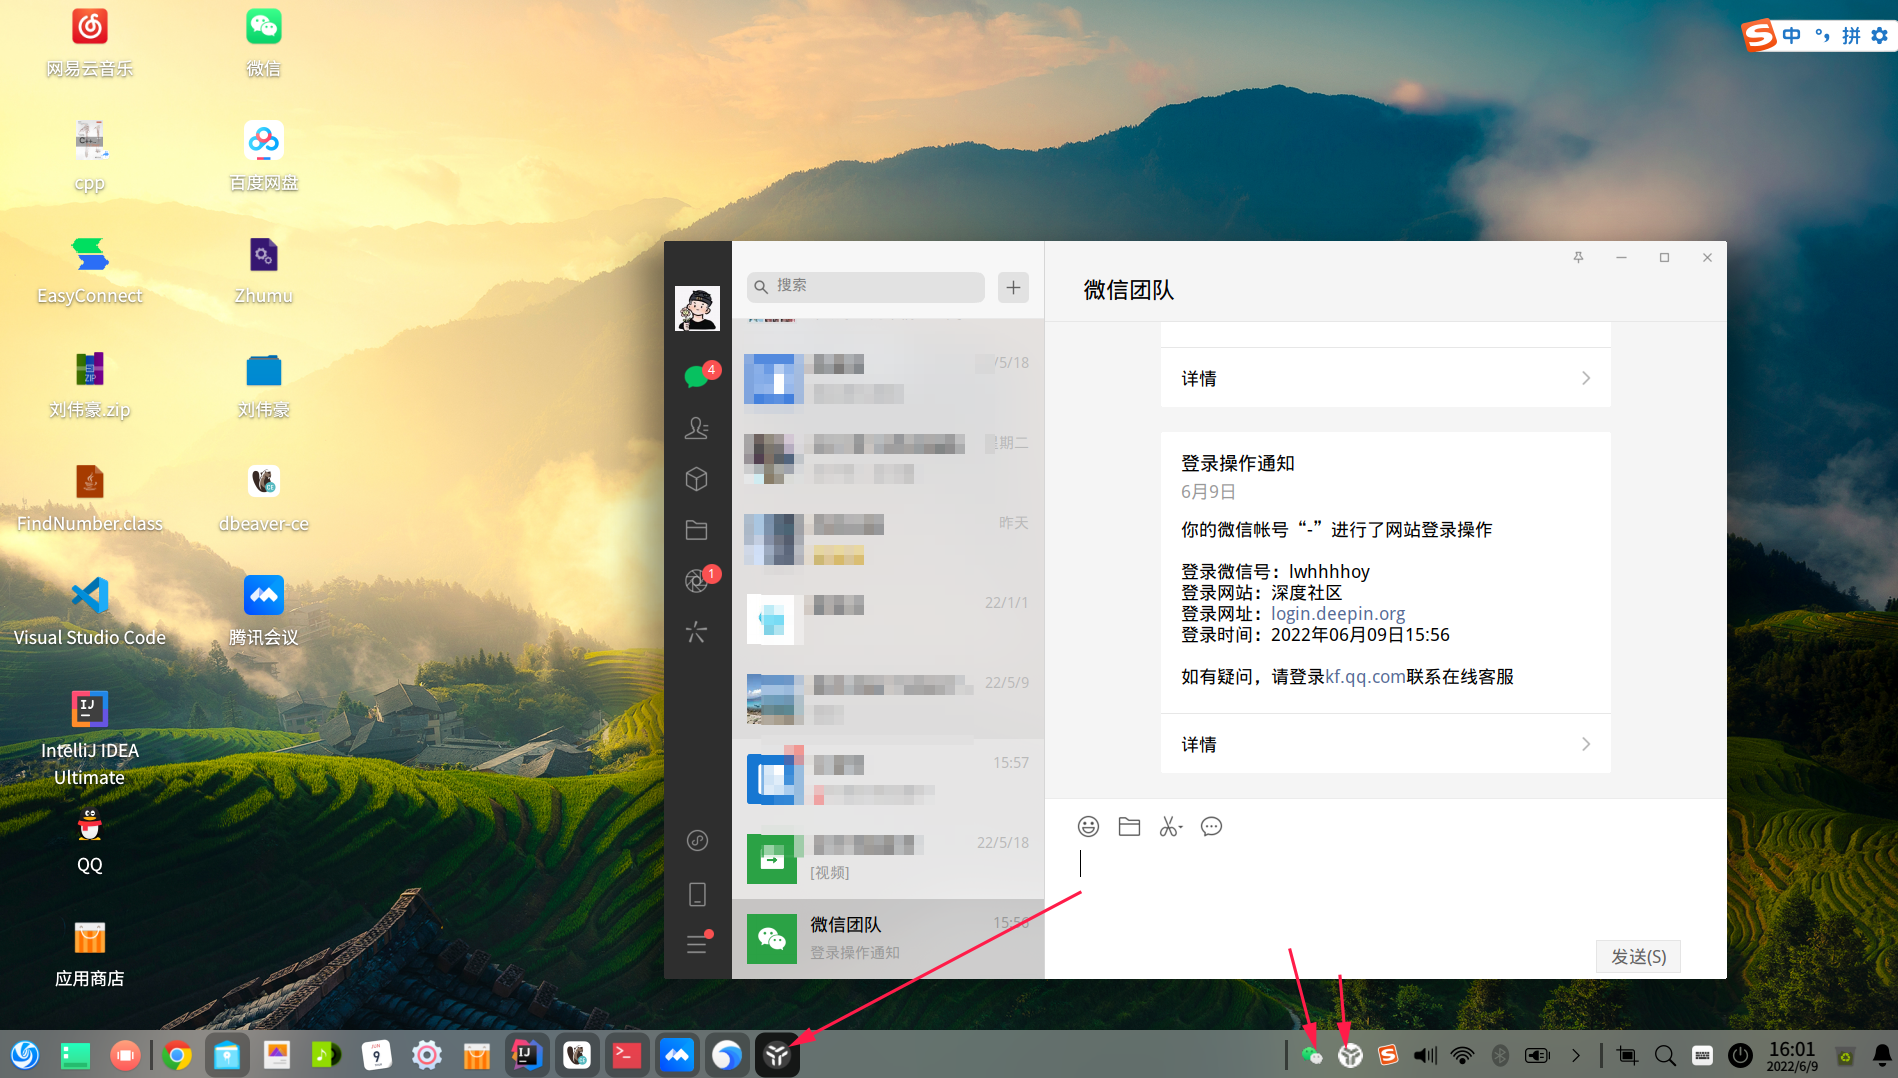Select the conversation dated 昨天
1898x1078 pixels.
(x=888, y=539)
